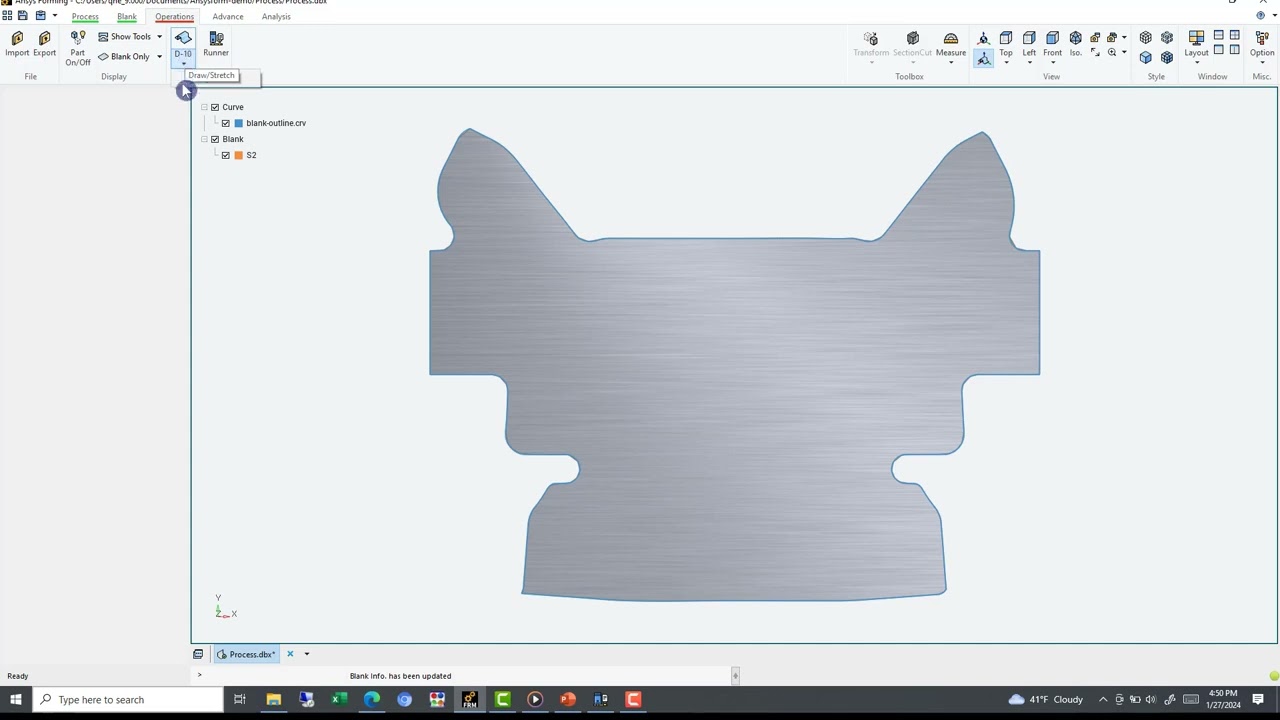Open the D-10 Draw/Stretch operation
The height and width of the screenshot is (720, 1280).
tap(183, 38)
